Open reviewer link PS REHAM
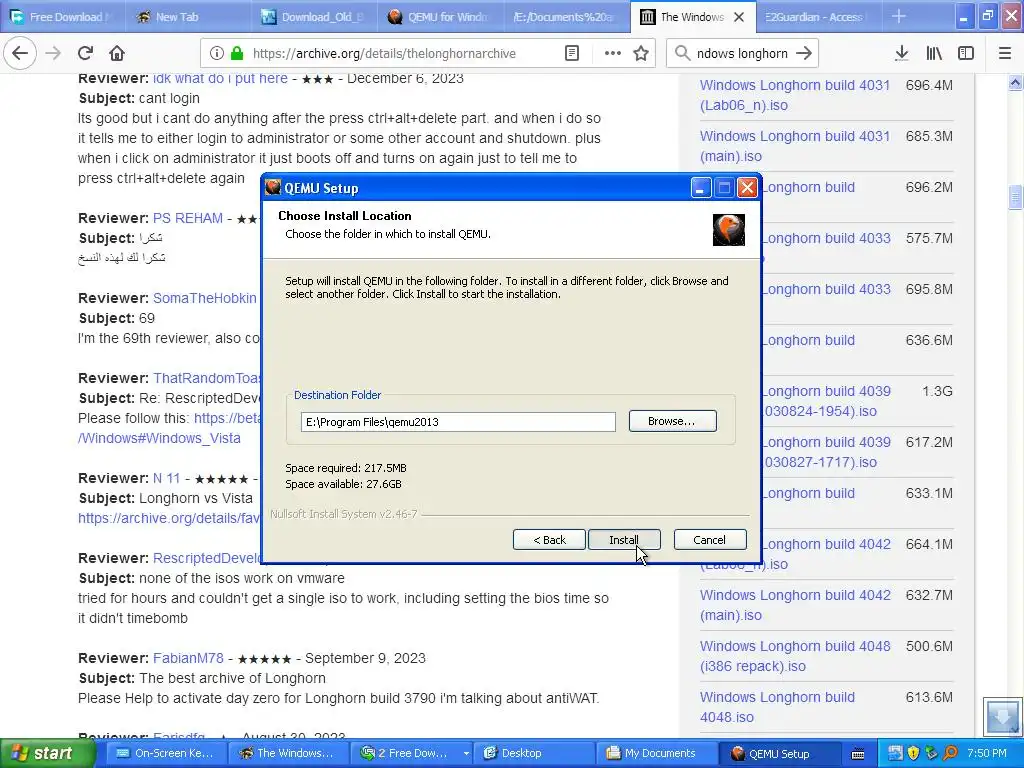The height and width of the screenshot is (768, 1024). pos(187,218)
